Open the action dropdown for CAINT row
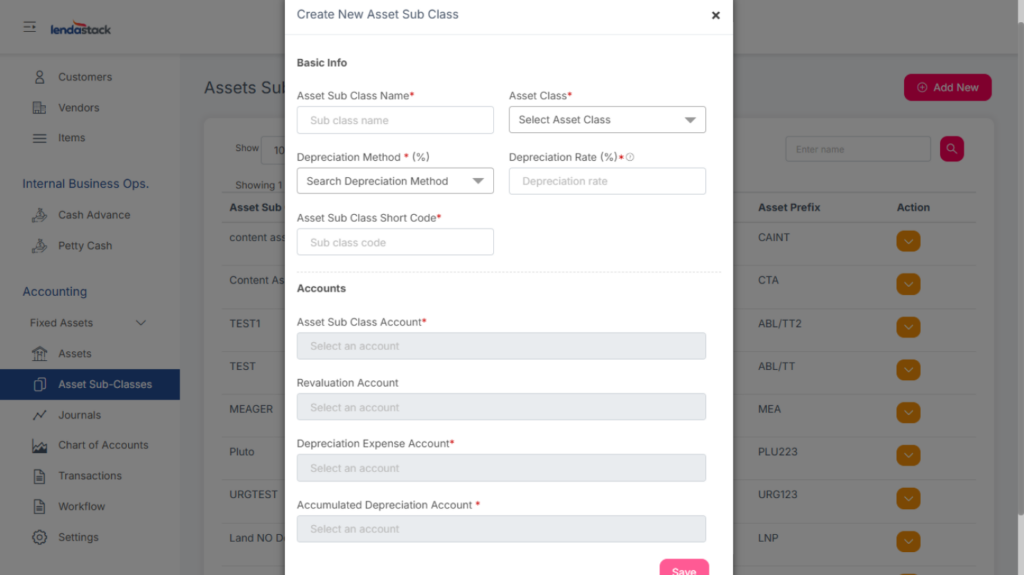The image size is (1024, 575). [x=908, y=241]
